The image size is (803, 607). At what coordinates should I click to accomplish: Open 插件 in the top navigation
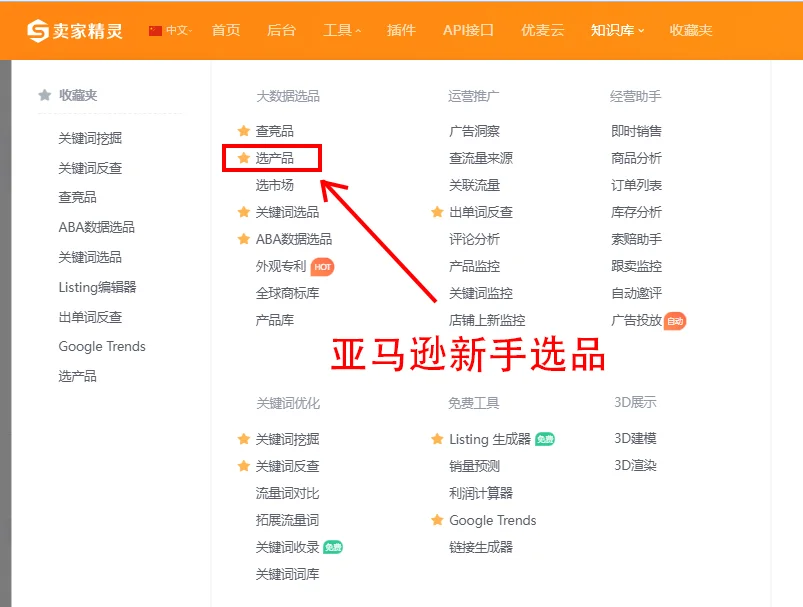coord(401,31)
